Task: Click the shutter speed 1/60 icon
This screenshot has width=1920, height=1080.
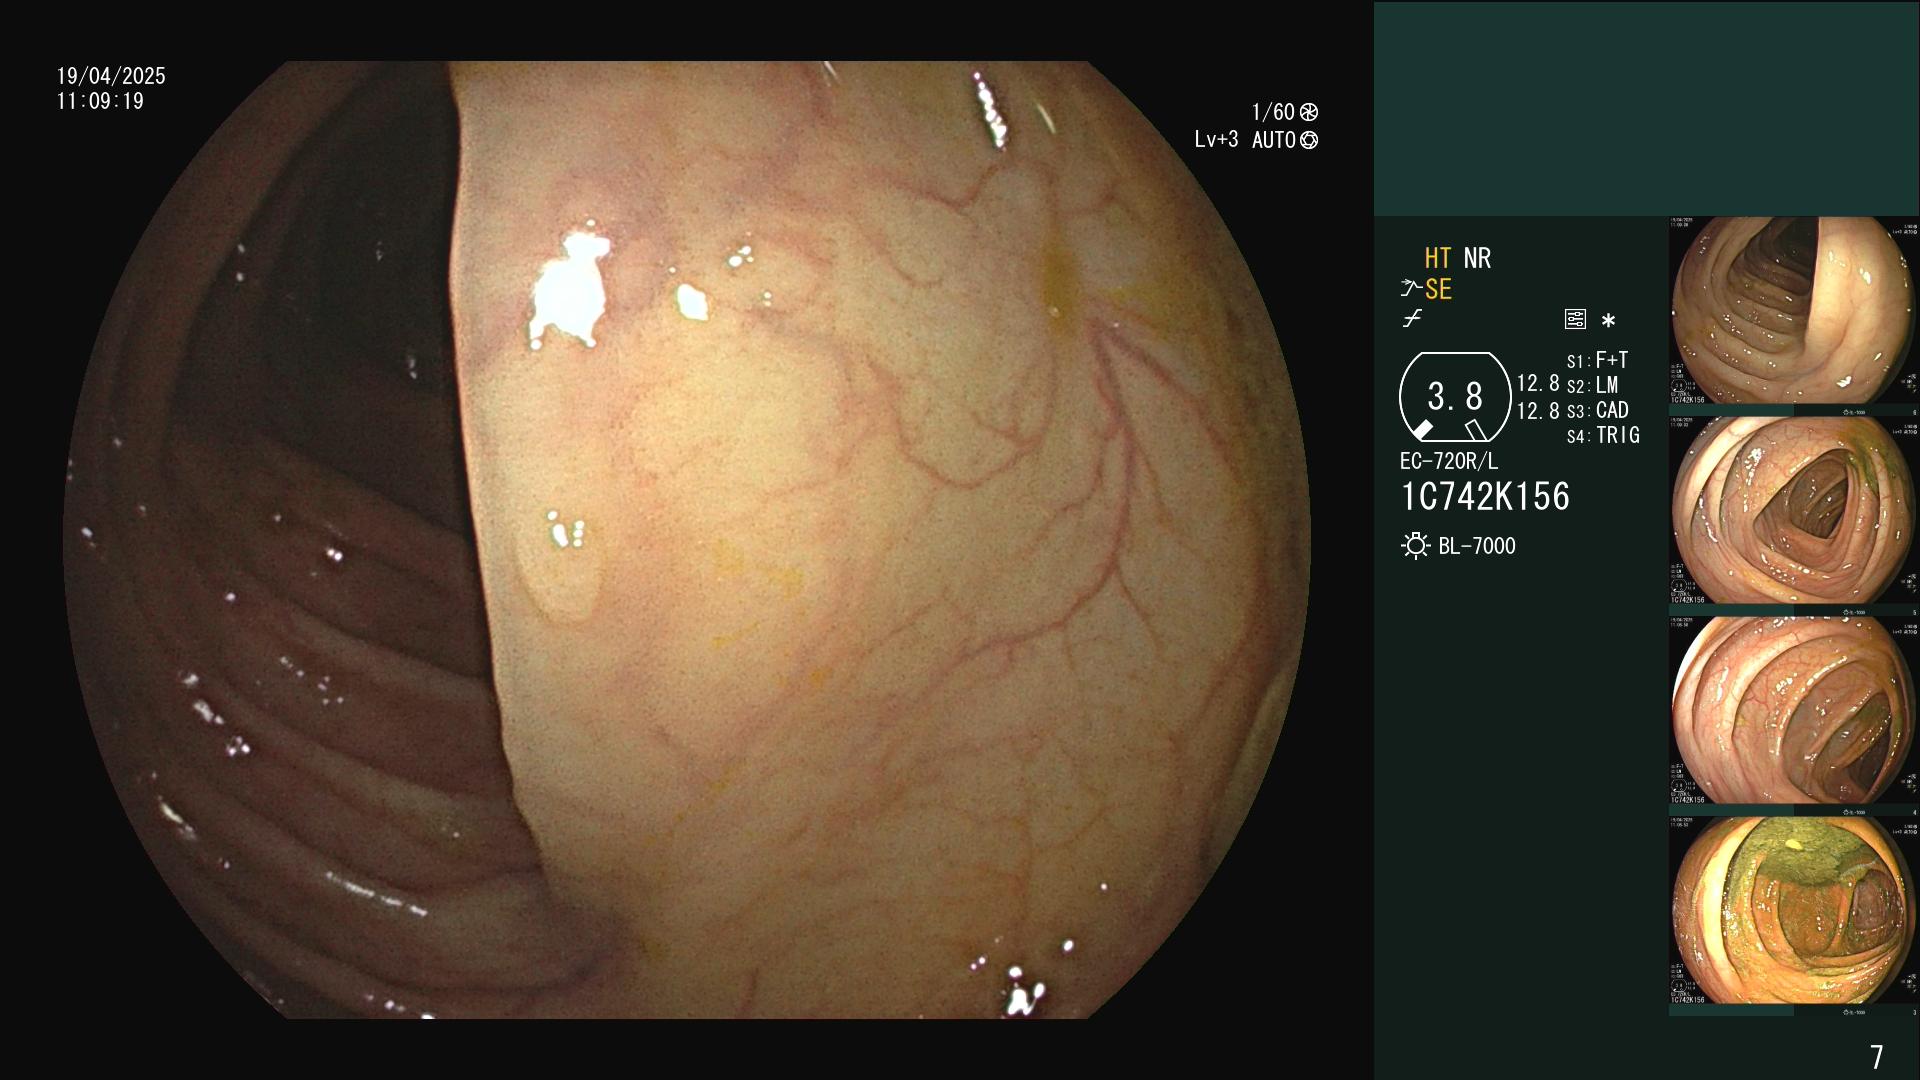Action: pos(1308,112)
